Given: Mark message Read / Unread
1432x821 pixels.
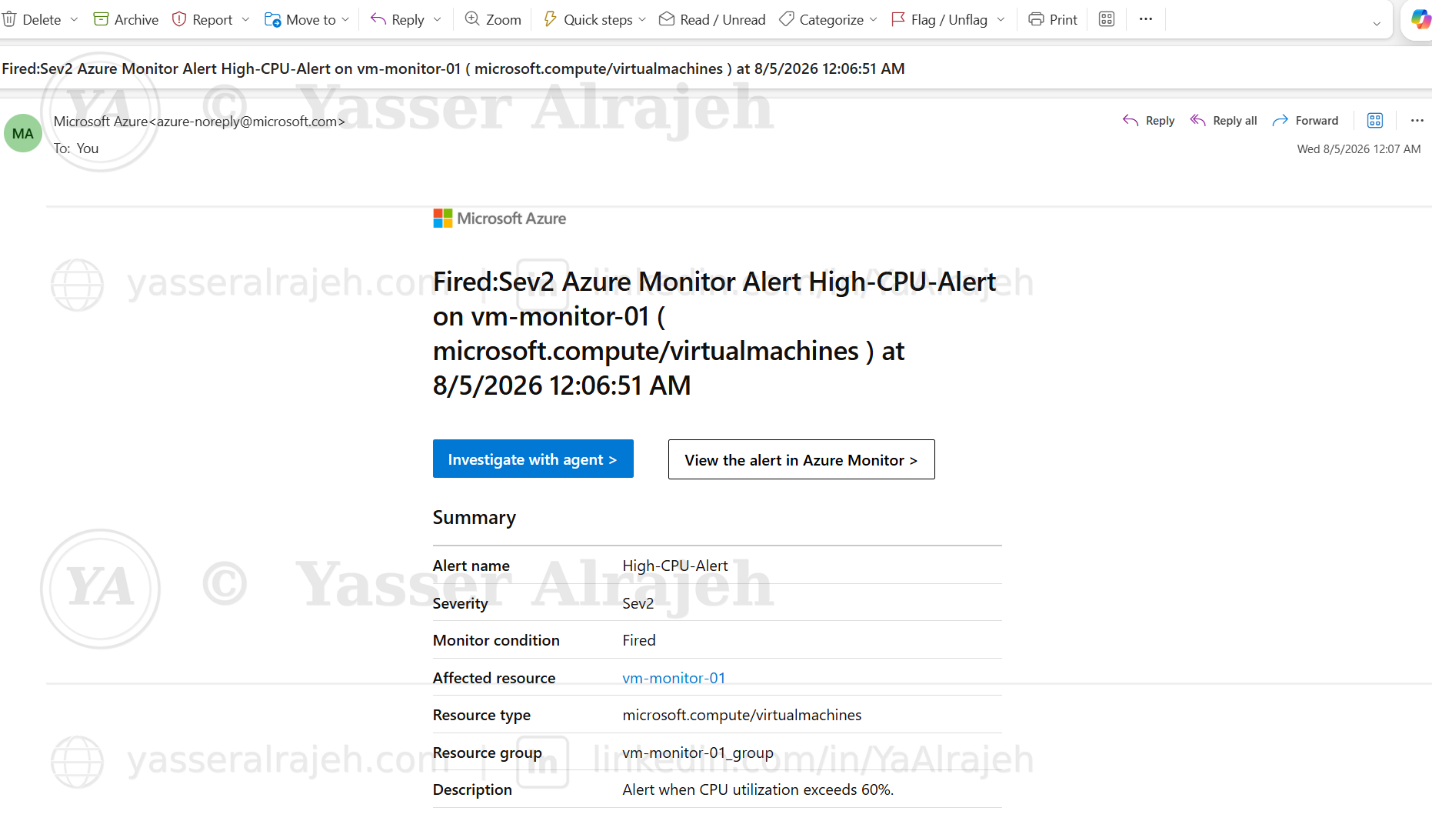Looking at the screenshot, I should pos(711,19).
